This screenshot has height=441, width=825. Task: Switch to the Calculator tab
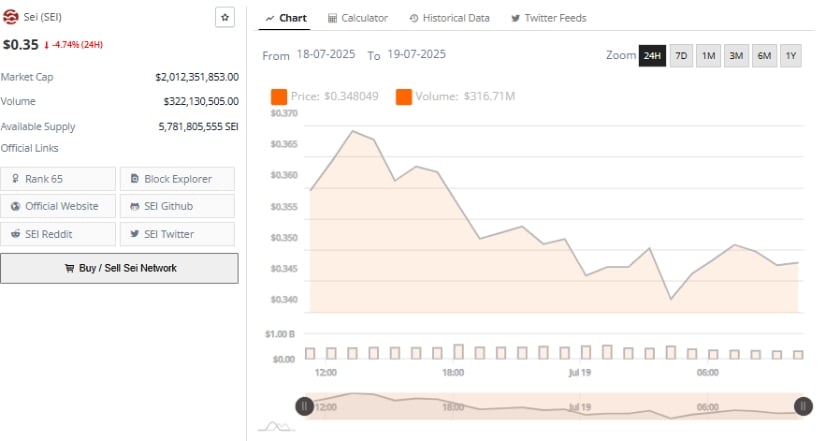pyautogui.click(x=358, y=18)
